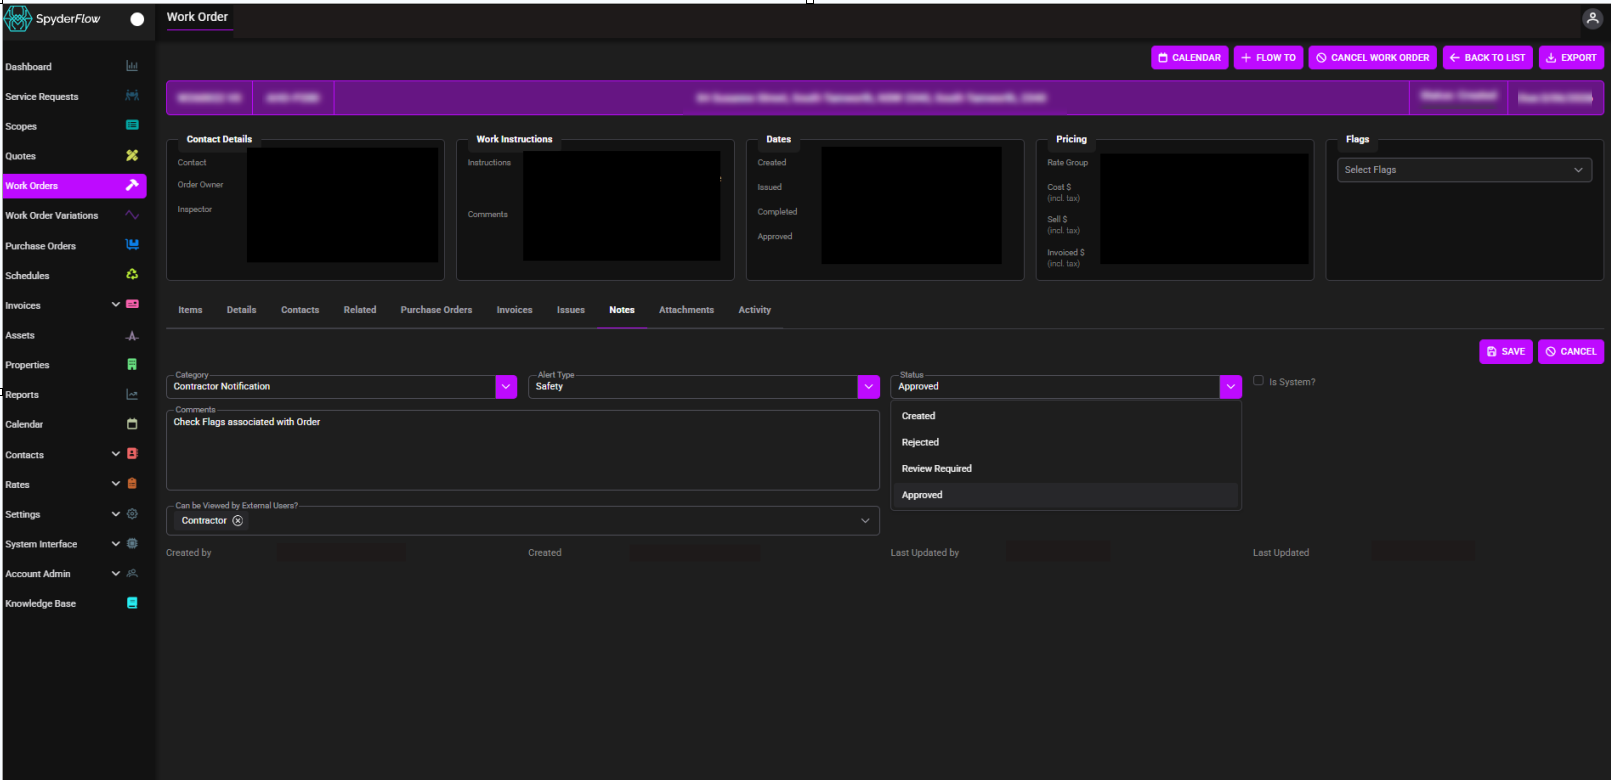Click the Purchase Orders cart icon
The image size is (1611, 780).
coord(132,245)
